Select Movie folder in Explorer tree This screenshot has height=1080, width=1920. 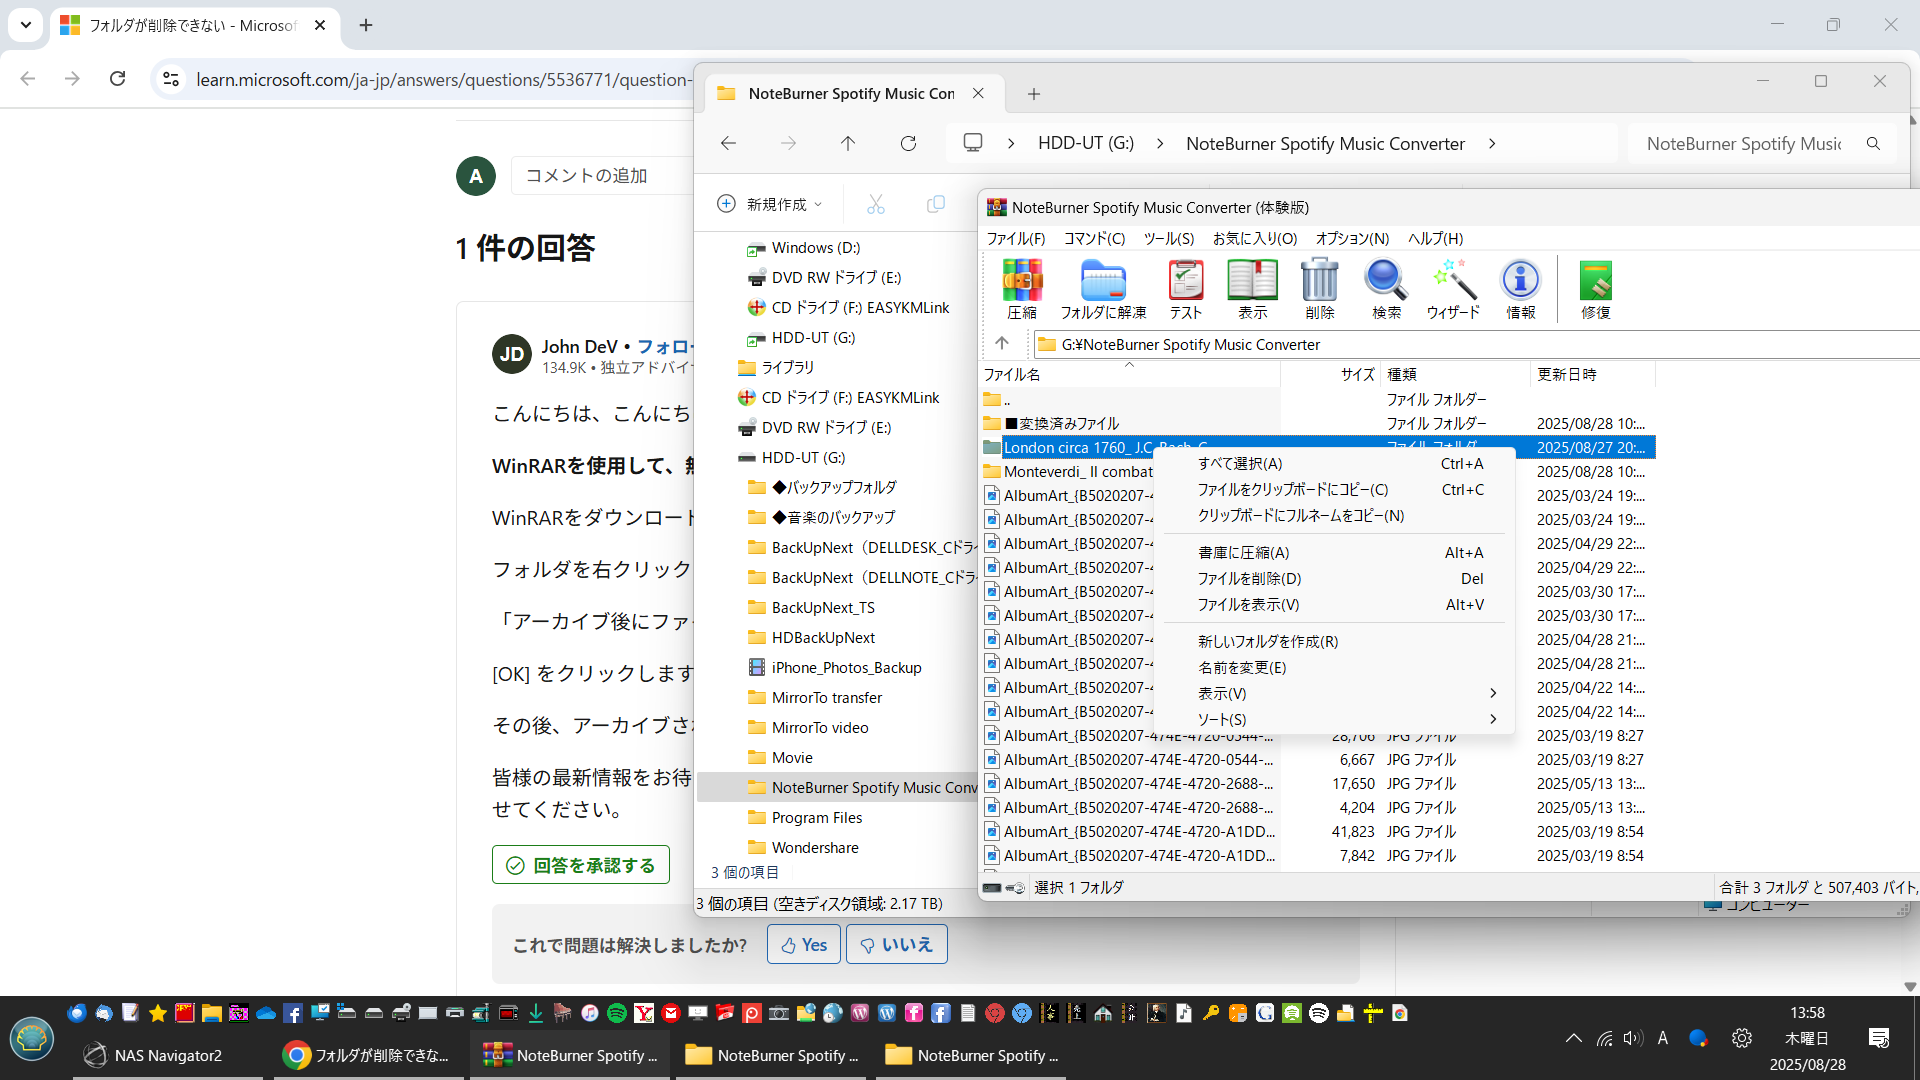click(792, 757)
